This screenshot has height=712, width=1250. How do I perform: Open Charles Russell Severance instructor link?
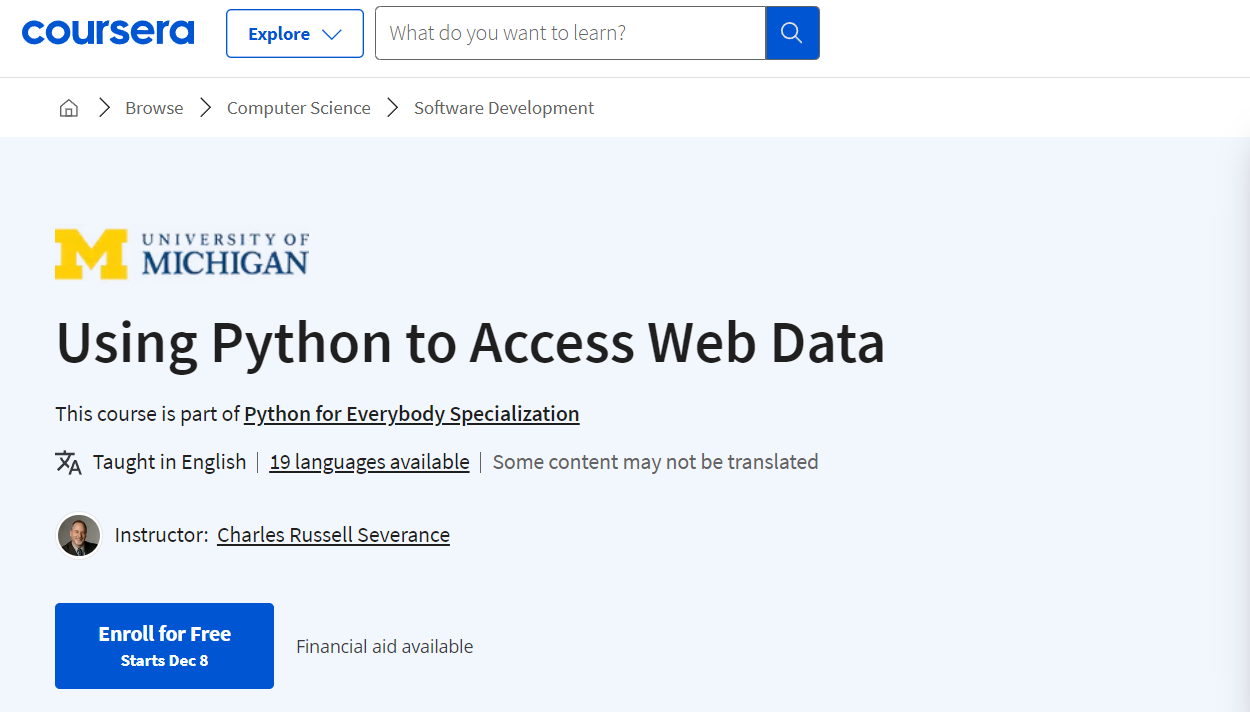click(333, 535)
